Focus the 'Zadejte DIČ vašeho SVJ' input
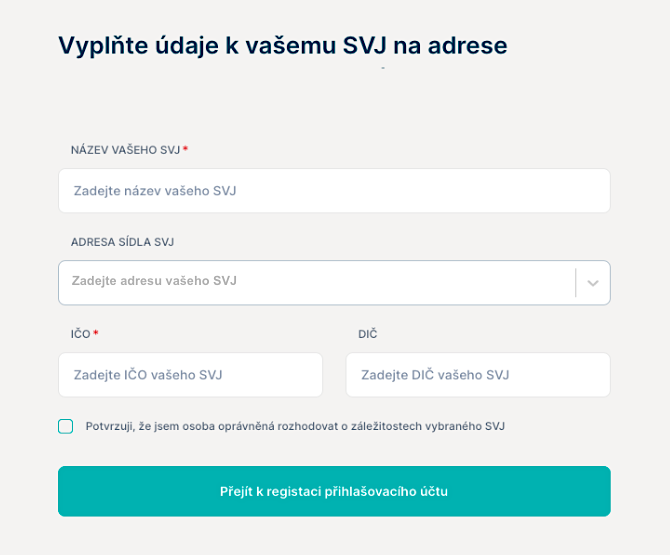The height and width of the screenshot is (555, 670). tap(478, 375)
